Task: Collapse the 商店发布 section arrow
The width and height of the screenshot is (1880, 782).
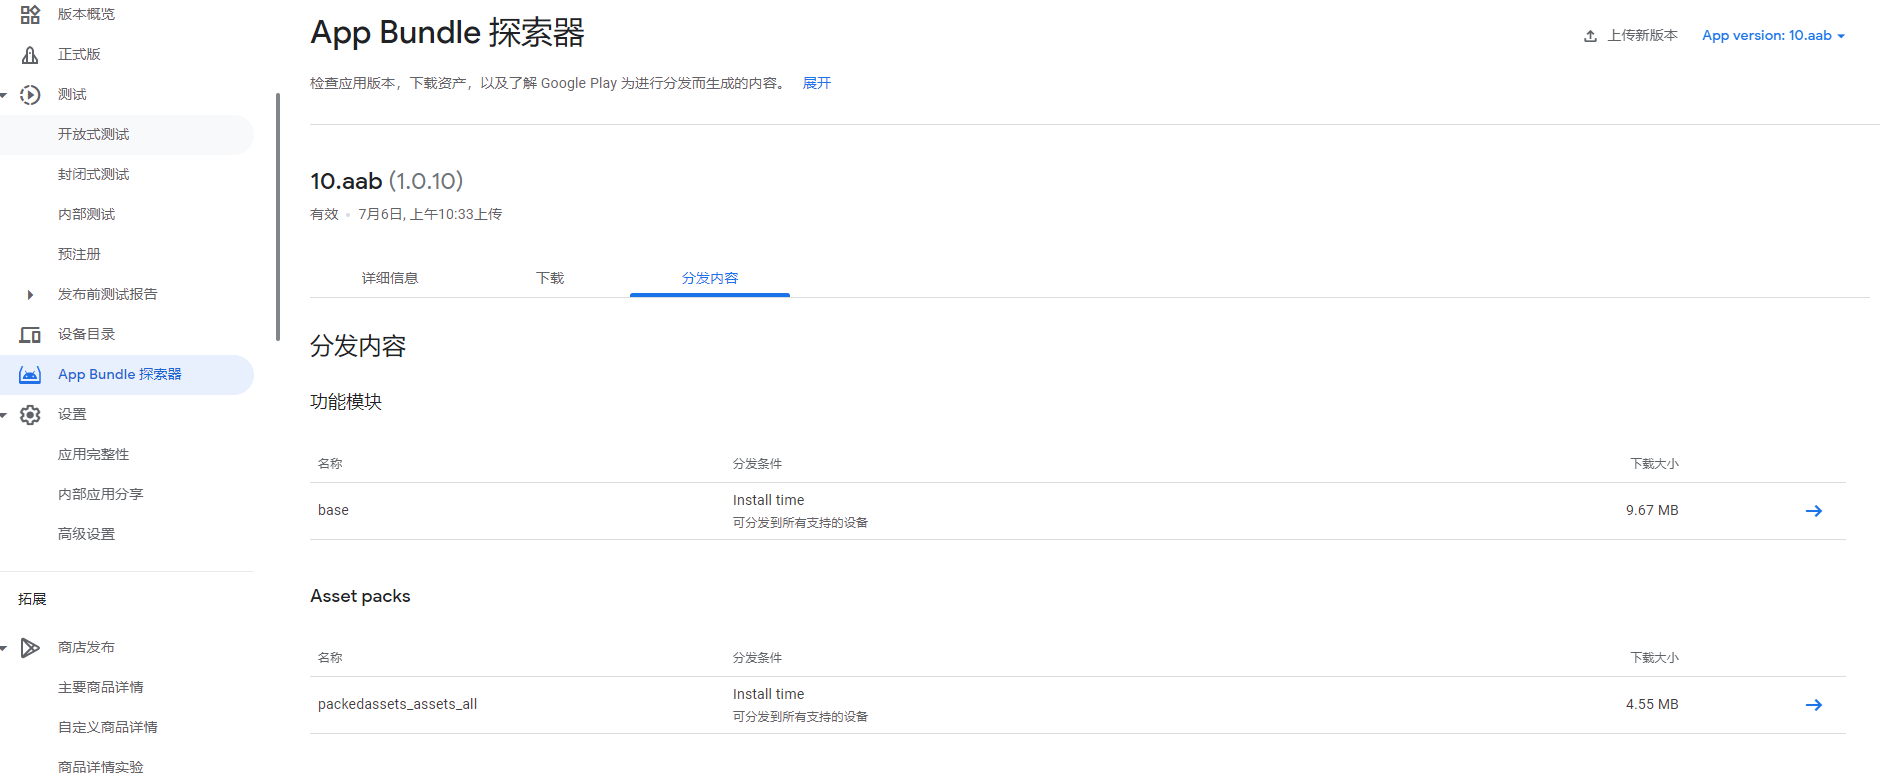Action: [4, 648]
